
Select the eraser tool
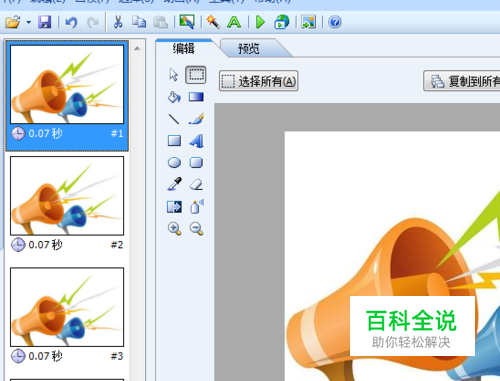pos(196,185)
